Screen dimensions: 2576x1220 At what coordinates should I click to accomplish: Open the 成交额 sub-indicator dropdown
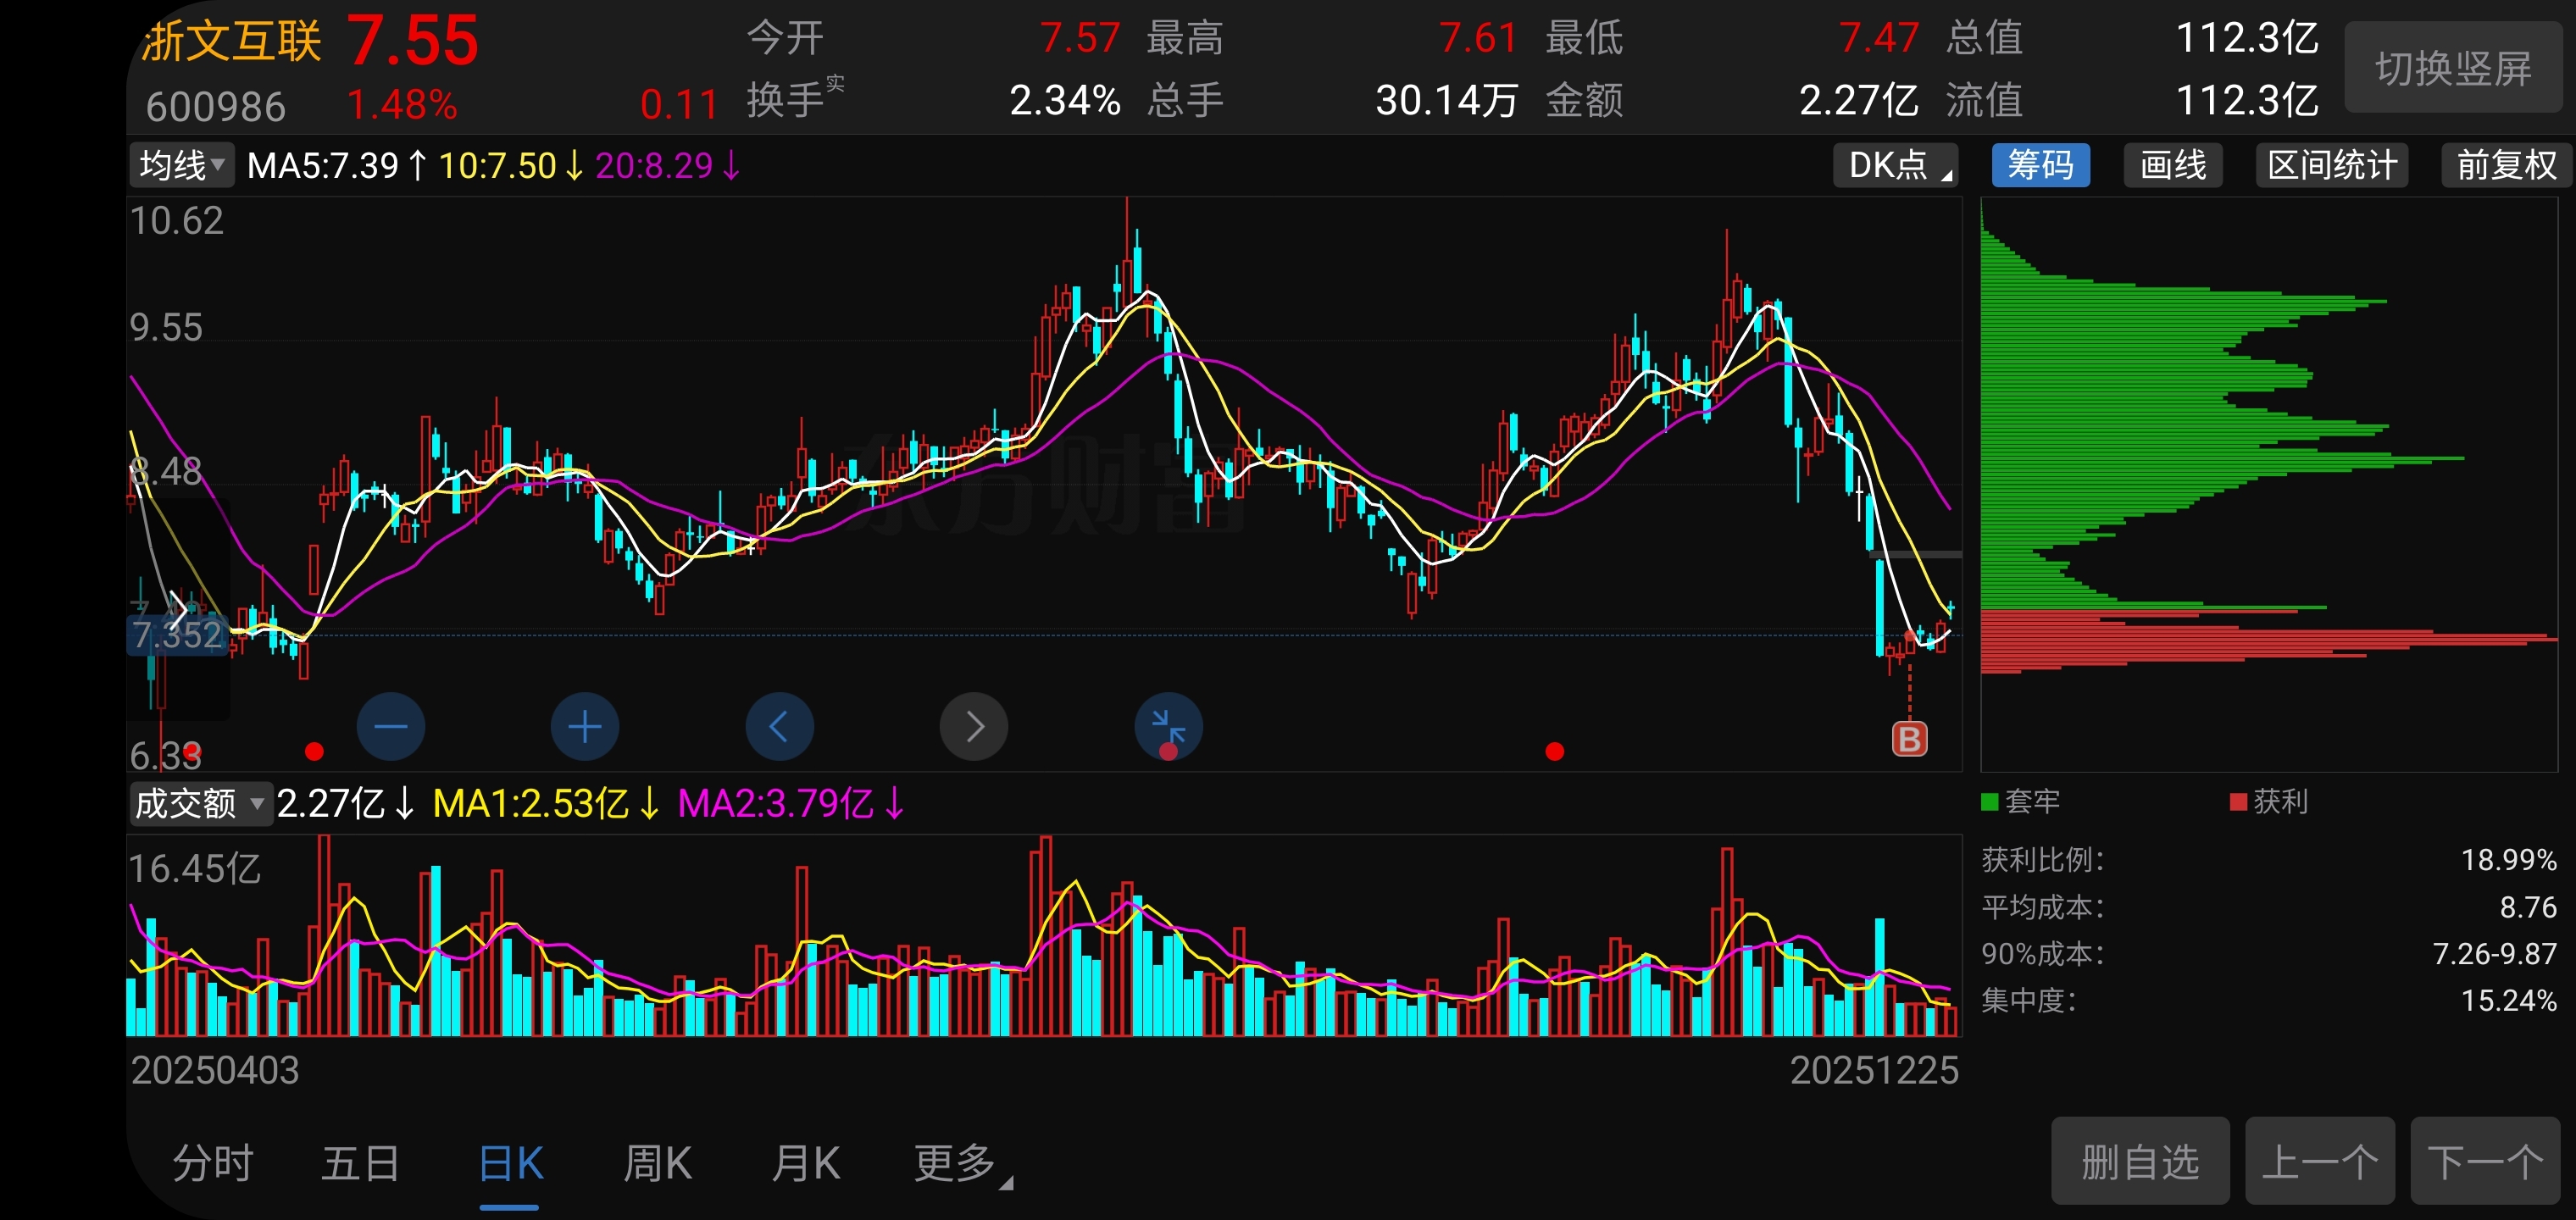[x=199, y=803]
